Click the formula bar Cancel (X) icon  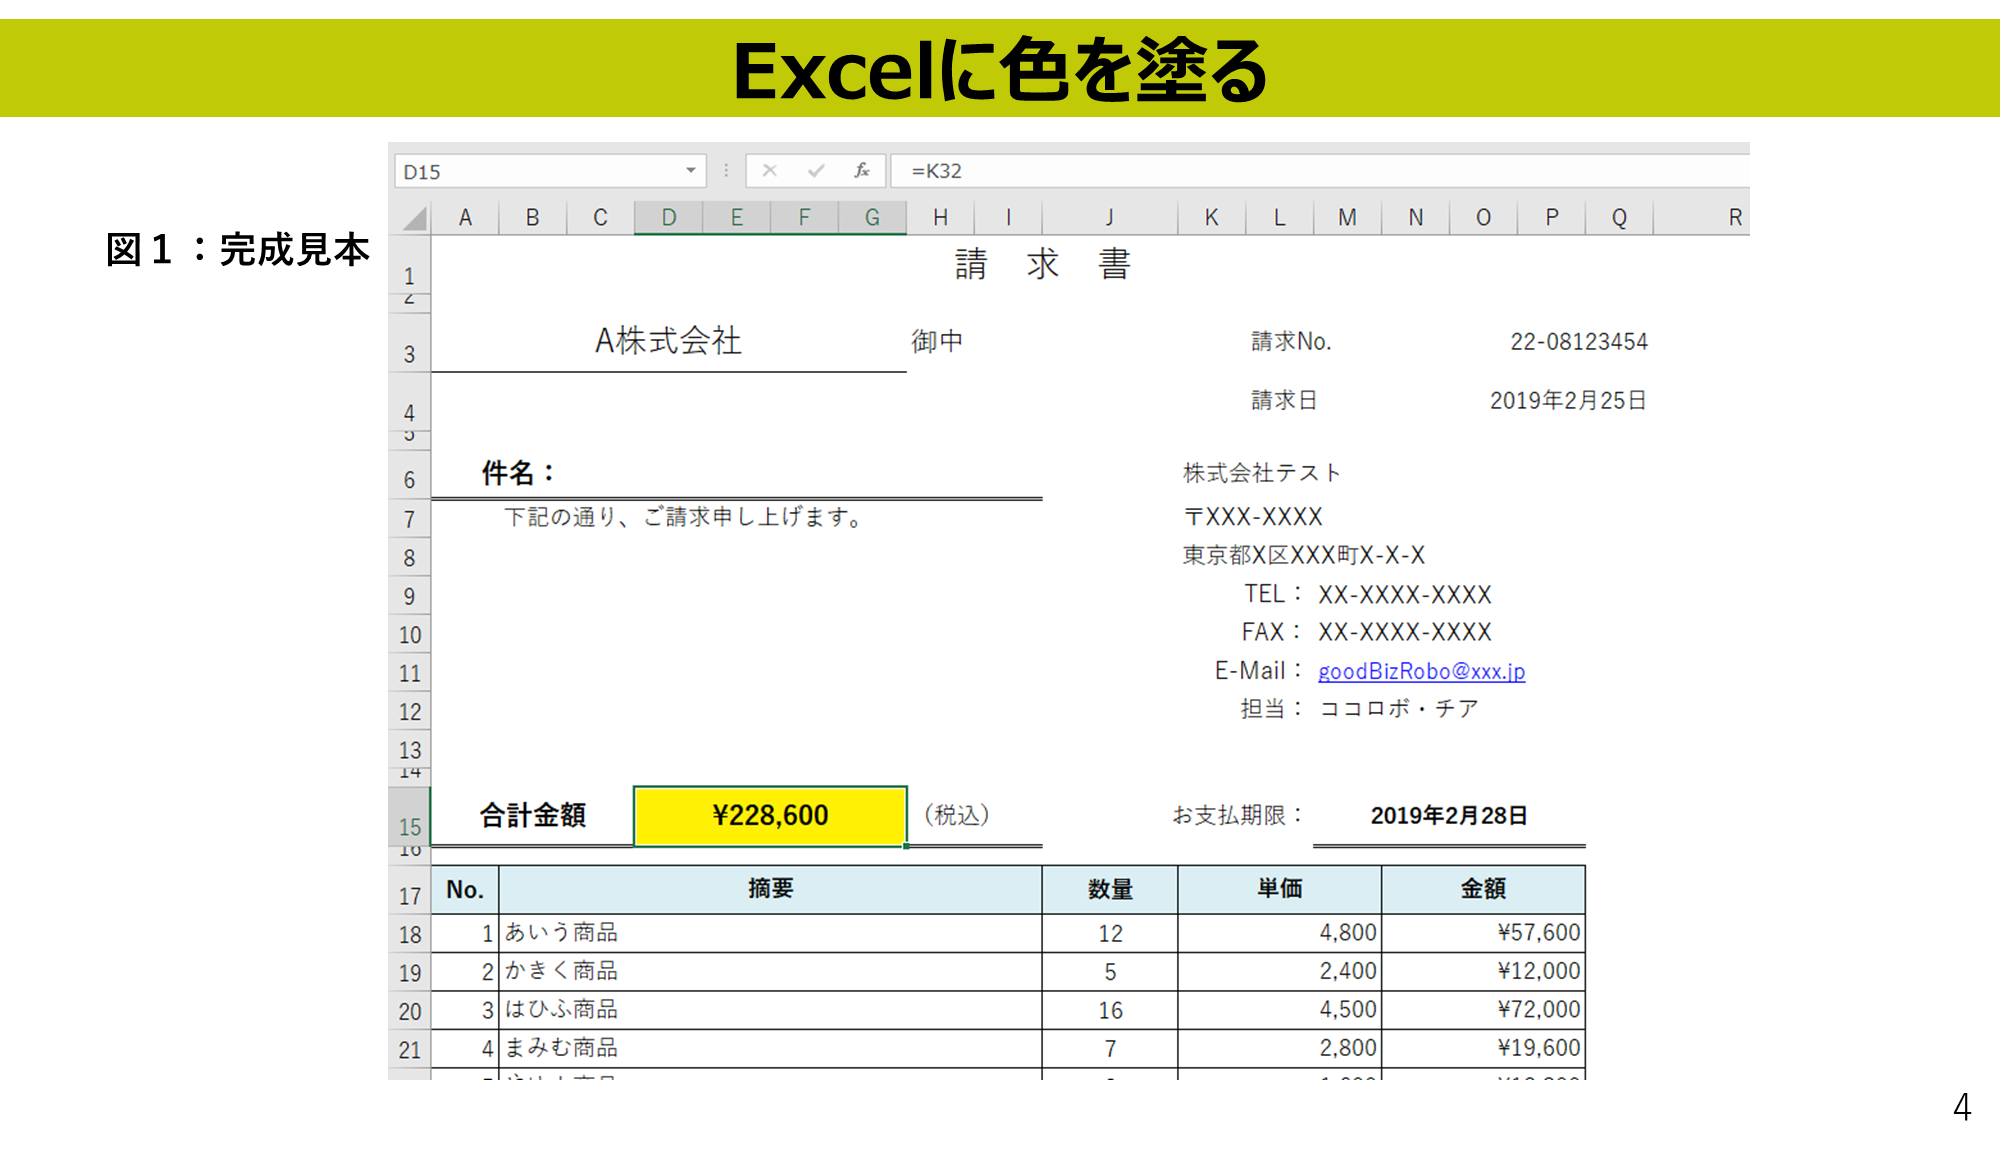770,171
